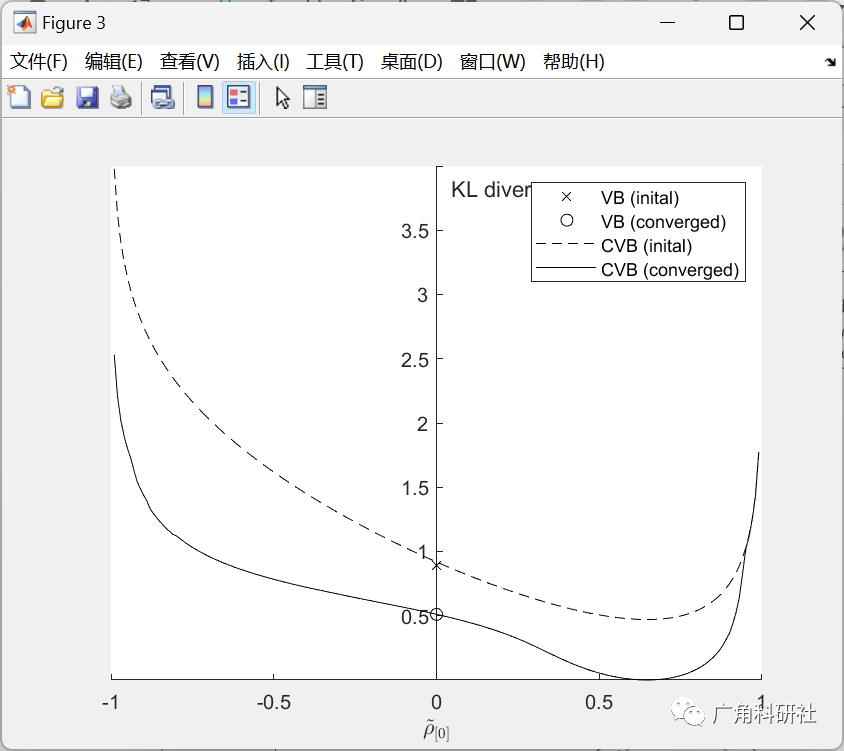Open the 工具(T) menu
This screenshot has width=844, height=751.
pyautogui.click(x=335, y=61)
